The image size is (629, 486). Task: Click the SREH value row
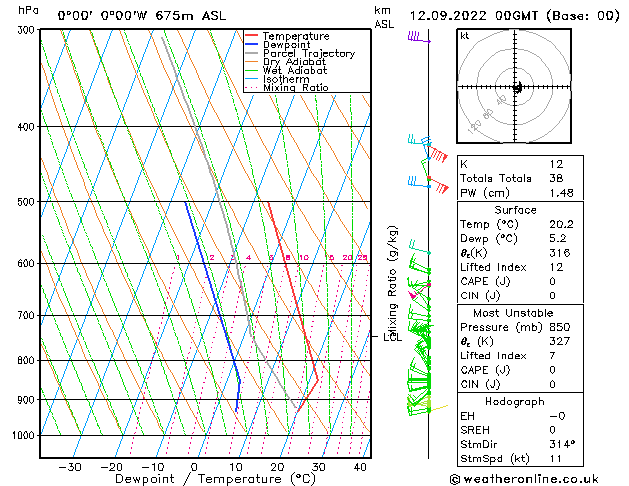point(520,430)
